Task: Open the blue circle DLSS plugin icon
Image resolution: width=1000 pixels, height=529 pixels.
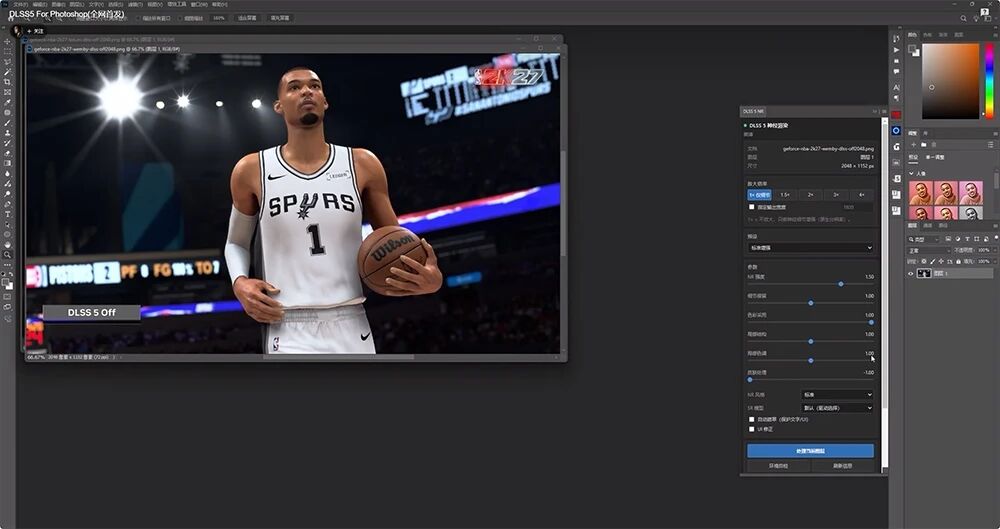Action: (896, 131)
